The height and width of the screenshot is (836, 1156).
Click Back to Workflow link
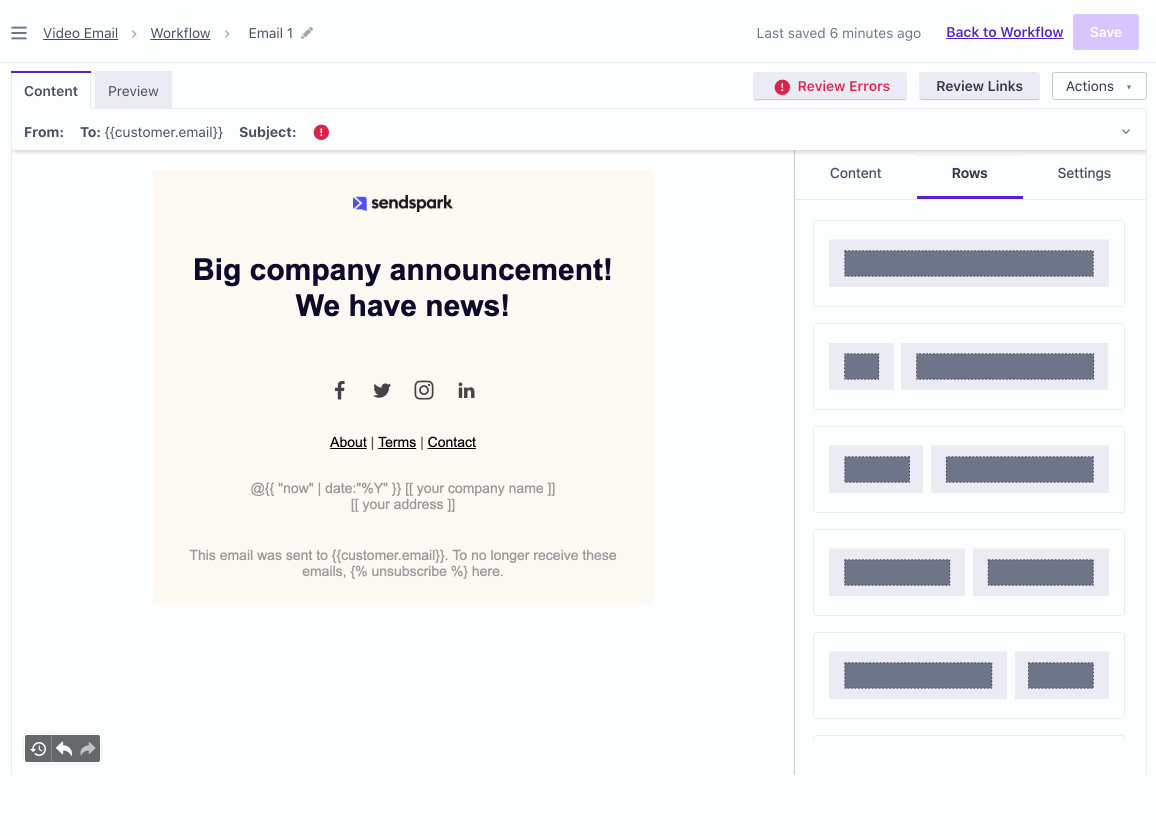[1005, 32]
